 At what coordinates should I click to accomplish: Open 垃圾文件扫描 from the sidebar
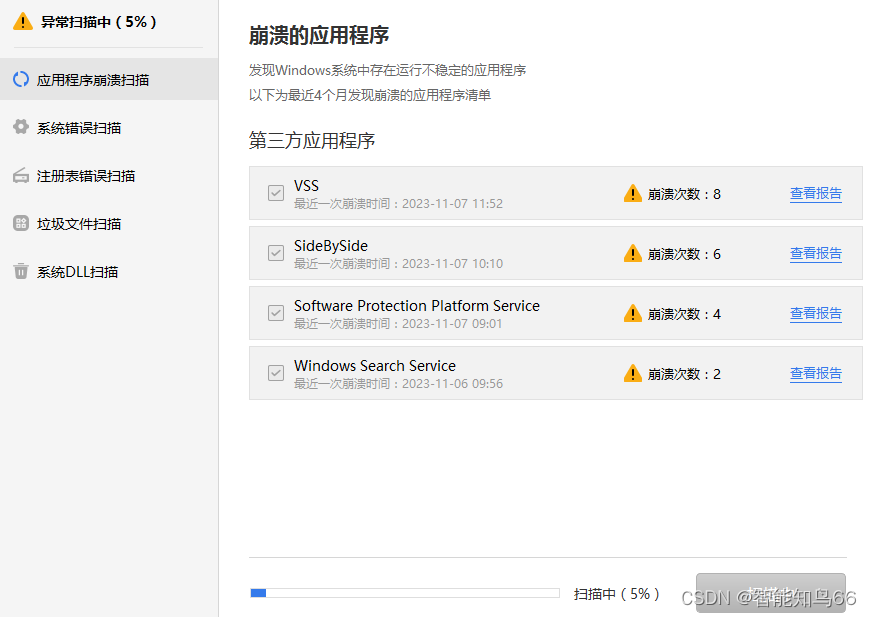tap(109, 224)
